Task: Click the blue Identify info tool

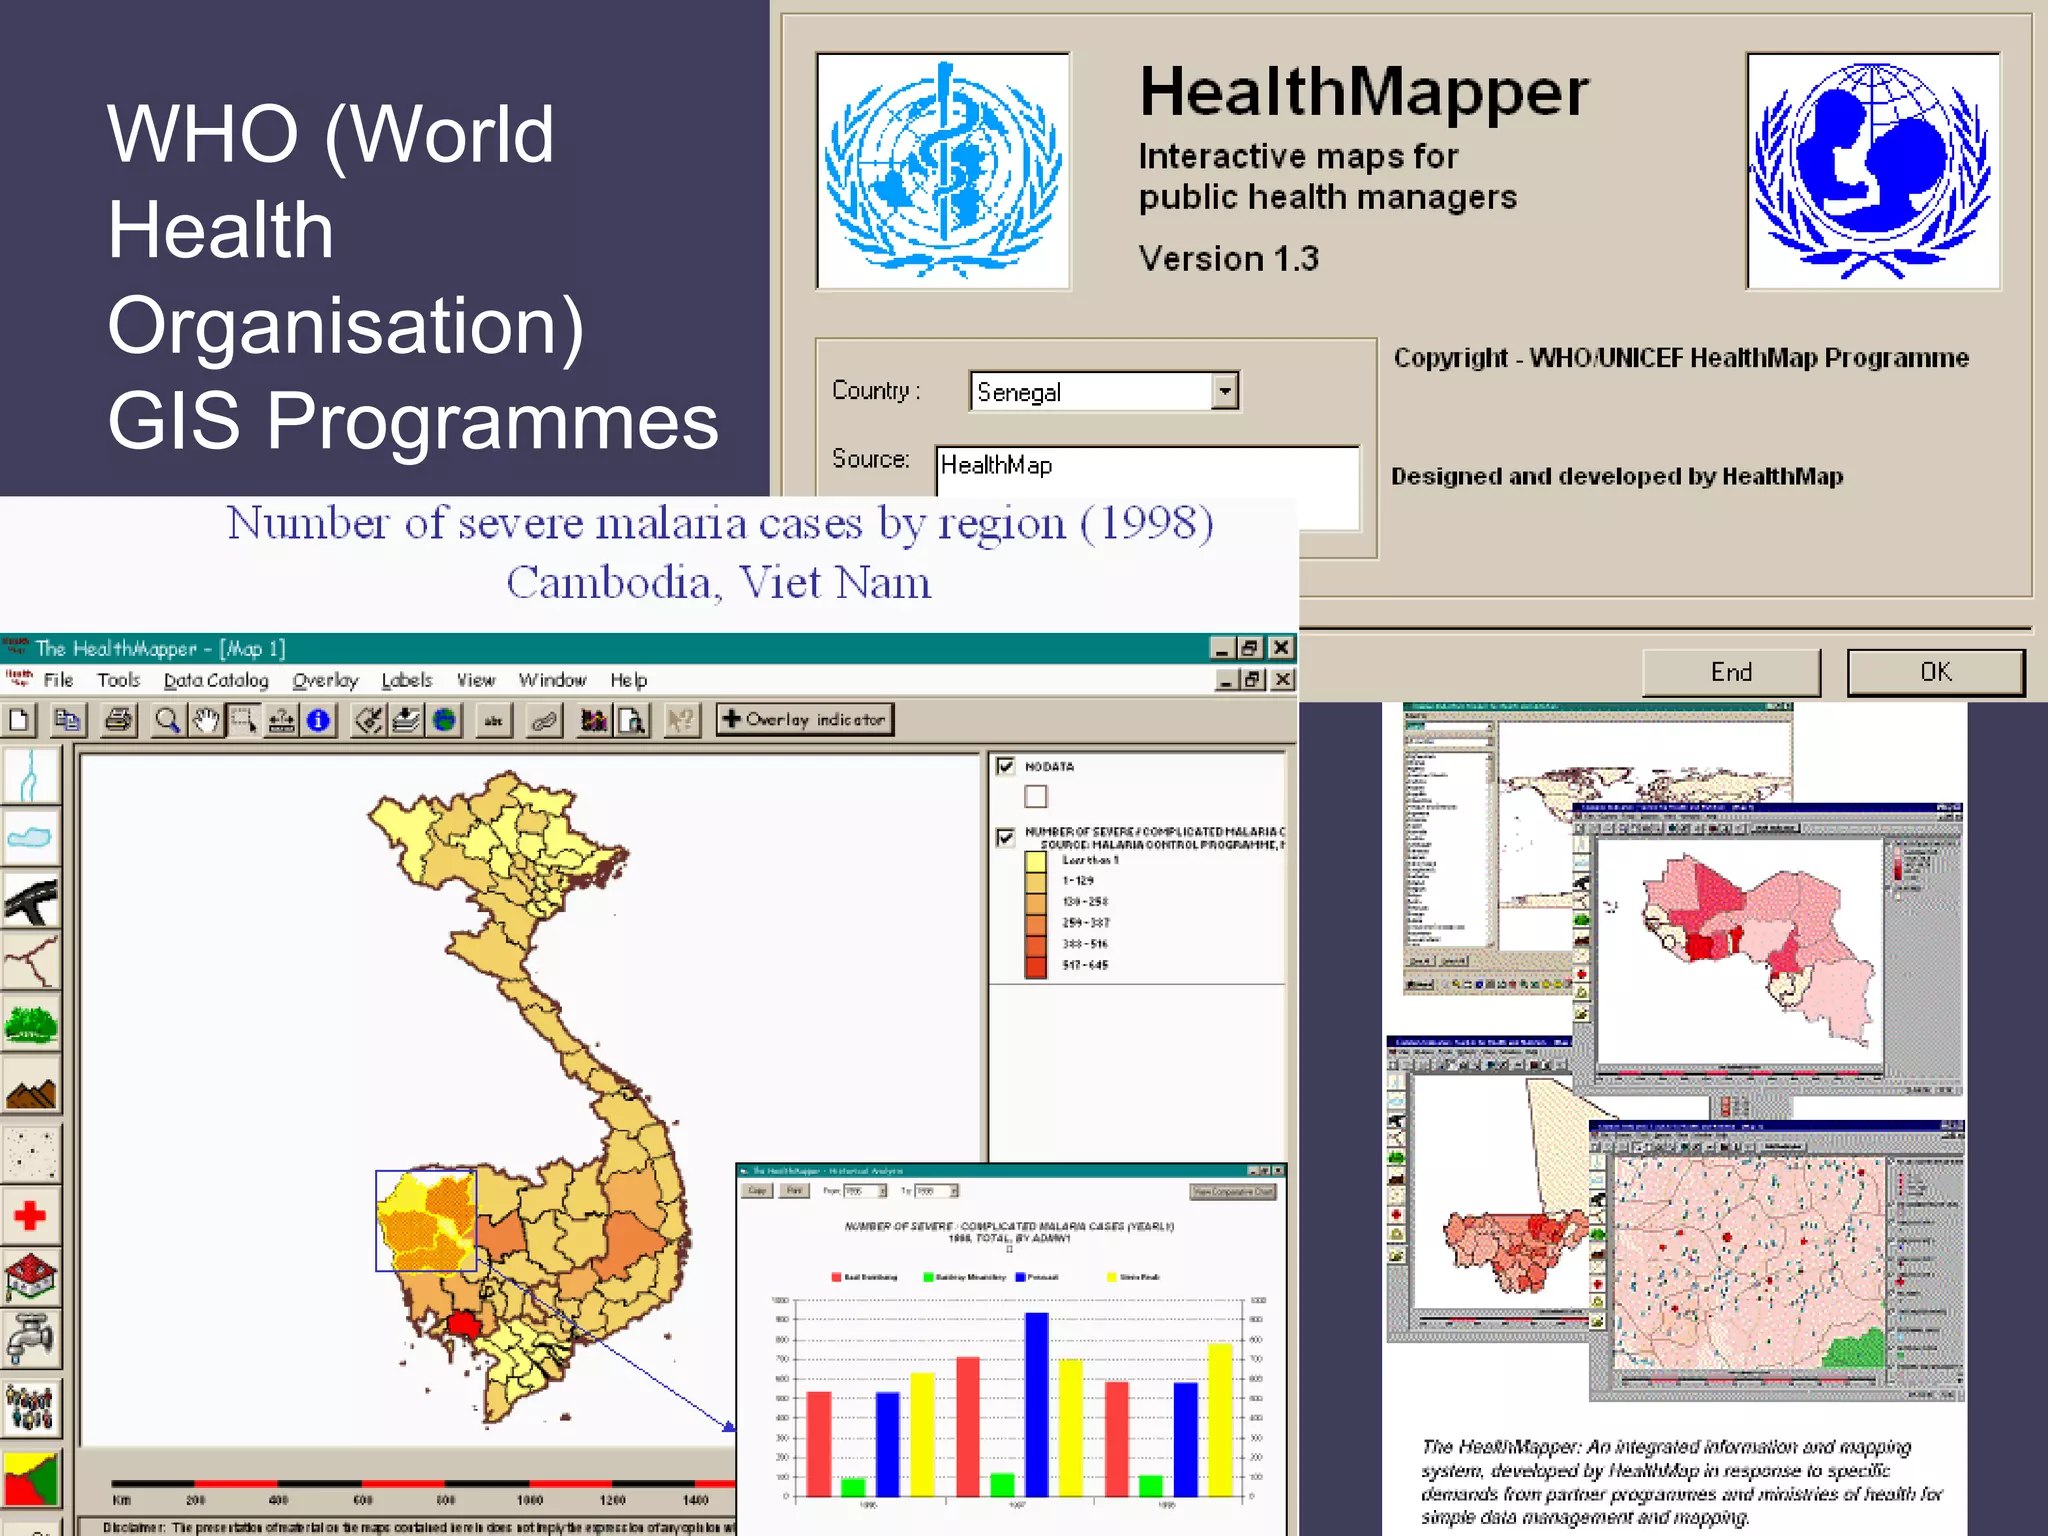Action: [318, 720]
